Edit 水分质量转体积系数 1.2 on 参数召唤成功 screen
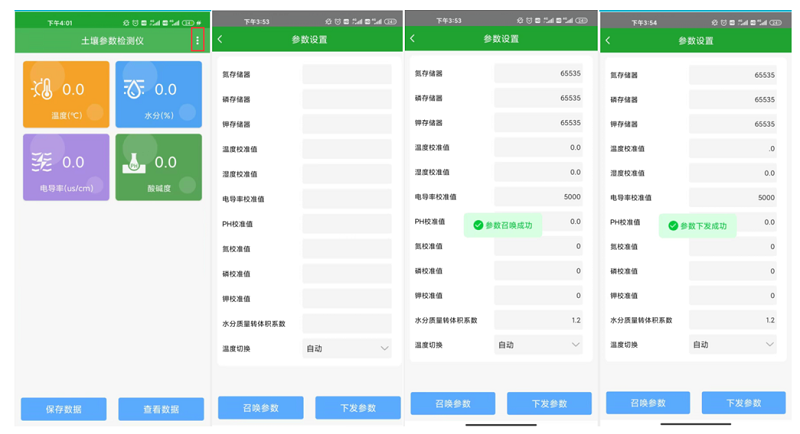The image size is (800, 434). [538, 320]
